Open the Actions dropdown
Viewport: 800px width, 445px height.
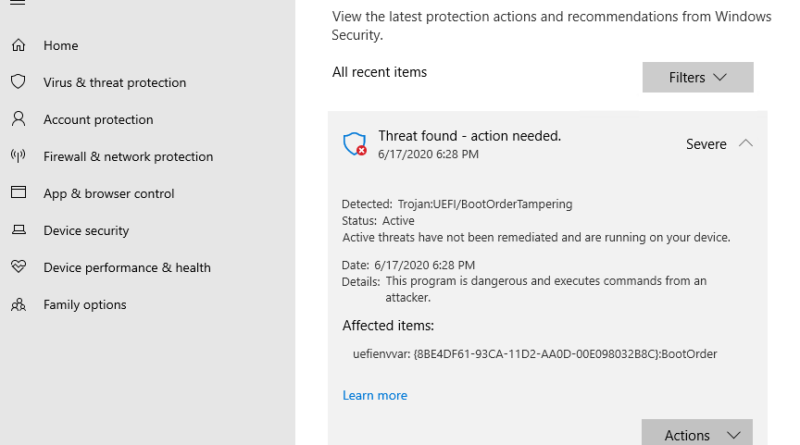[x=697, y=434]
